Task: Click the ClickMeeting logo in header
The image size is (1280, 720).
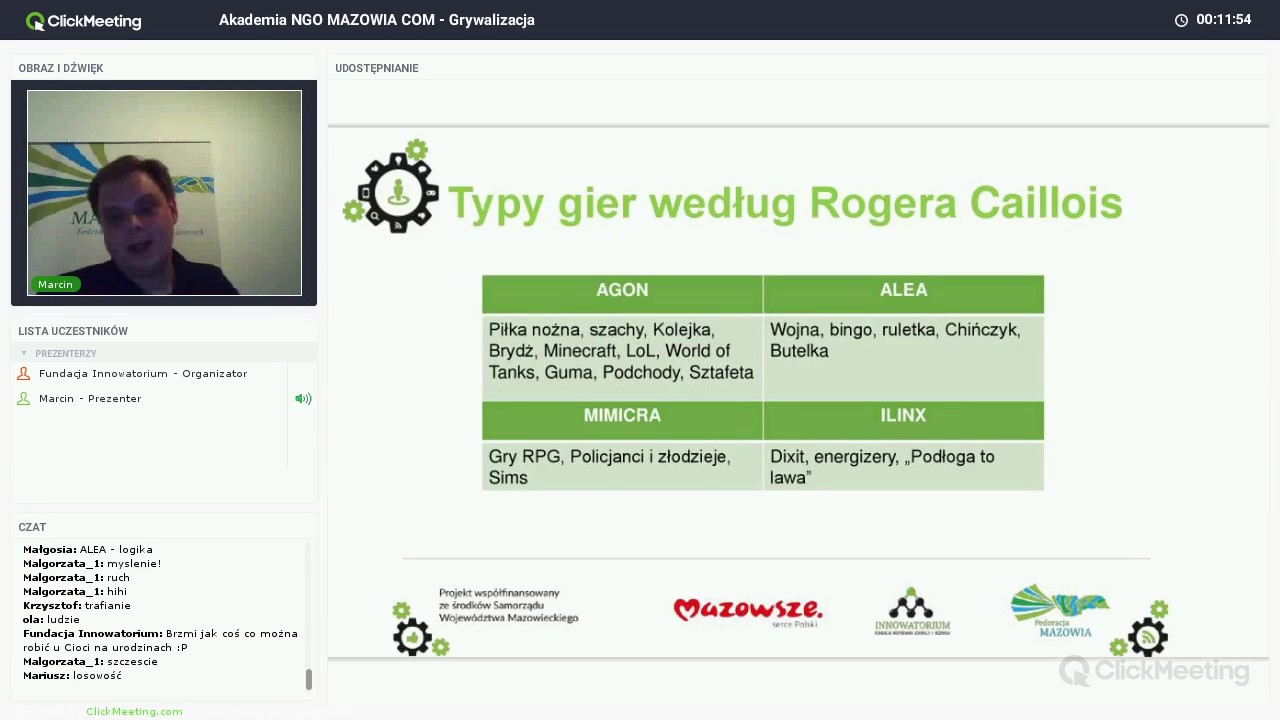Action: click(x=84, y=20)
